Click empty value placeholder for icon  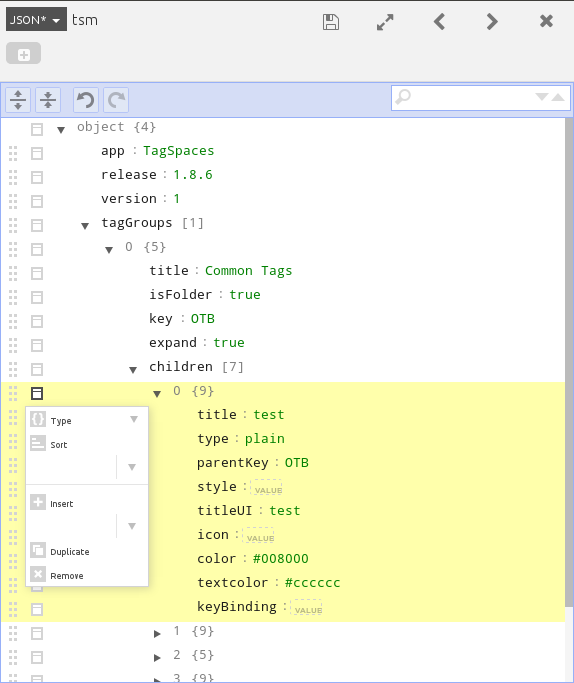(258, 535)
